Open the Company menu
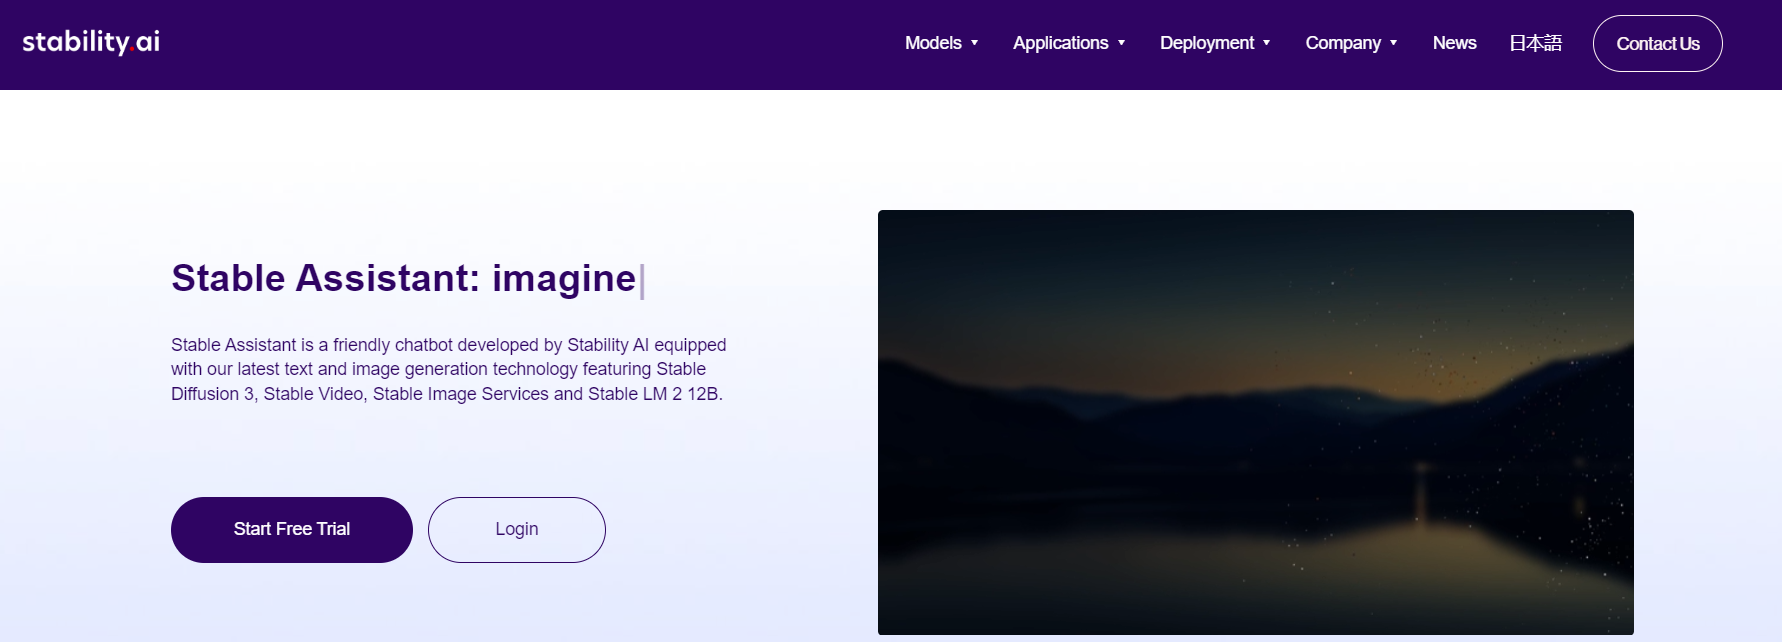Image resolution: width=1782 pixels, height=642 pixels. point(1342,43)
